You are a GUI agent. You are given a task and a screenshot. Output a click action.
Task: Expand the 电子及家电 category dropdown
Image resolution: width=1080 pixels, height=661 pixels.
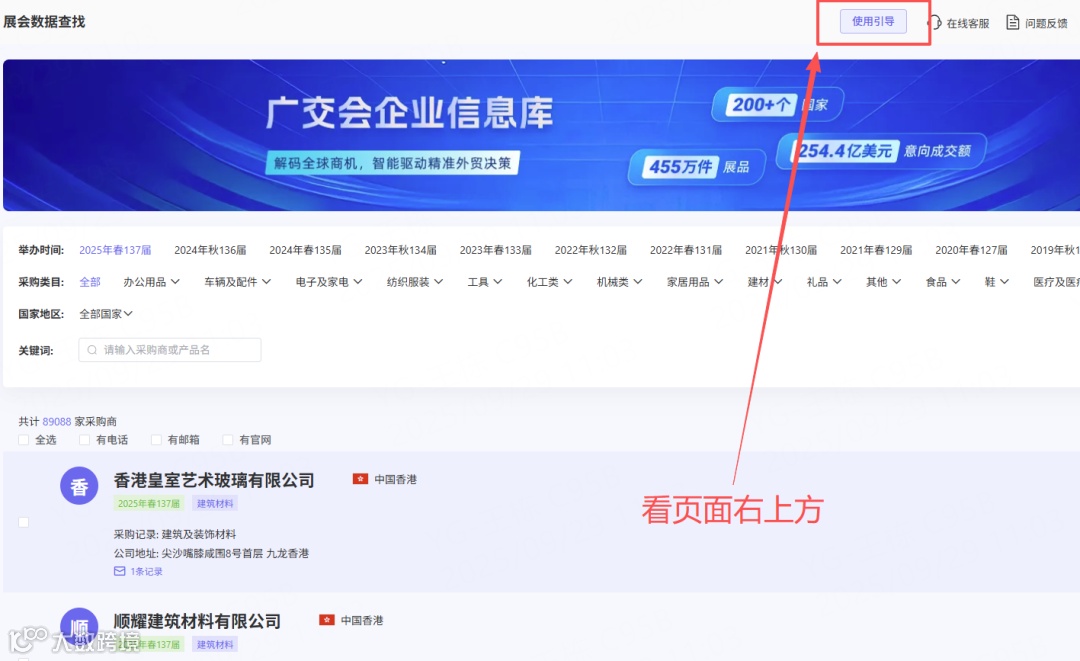point(329,282)
